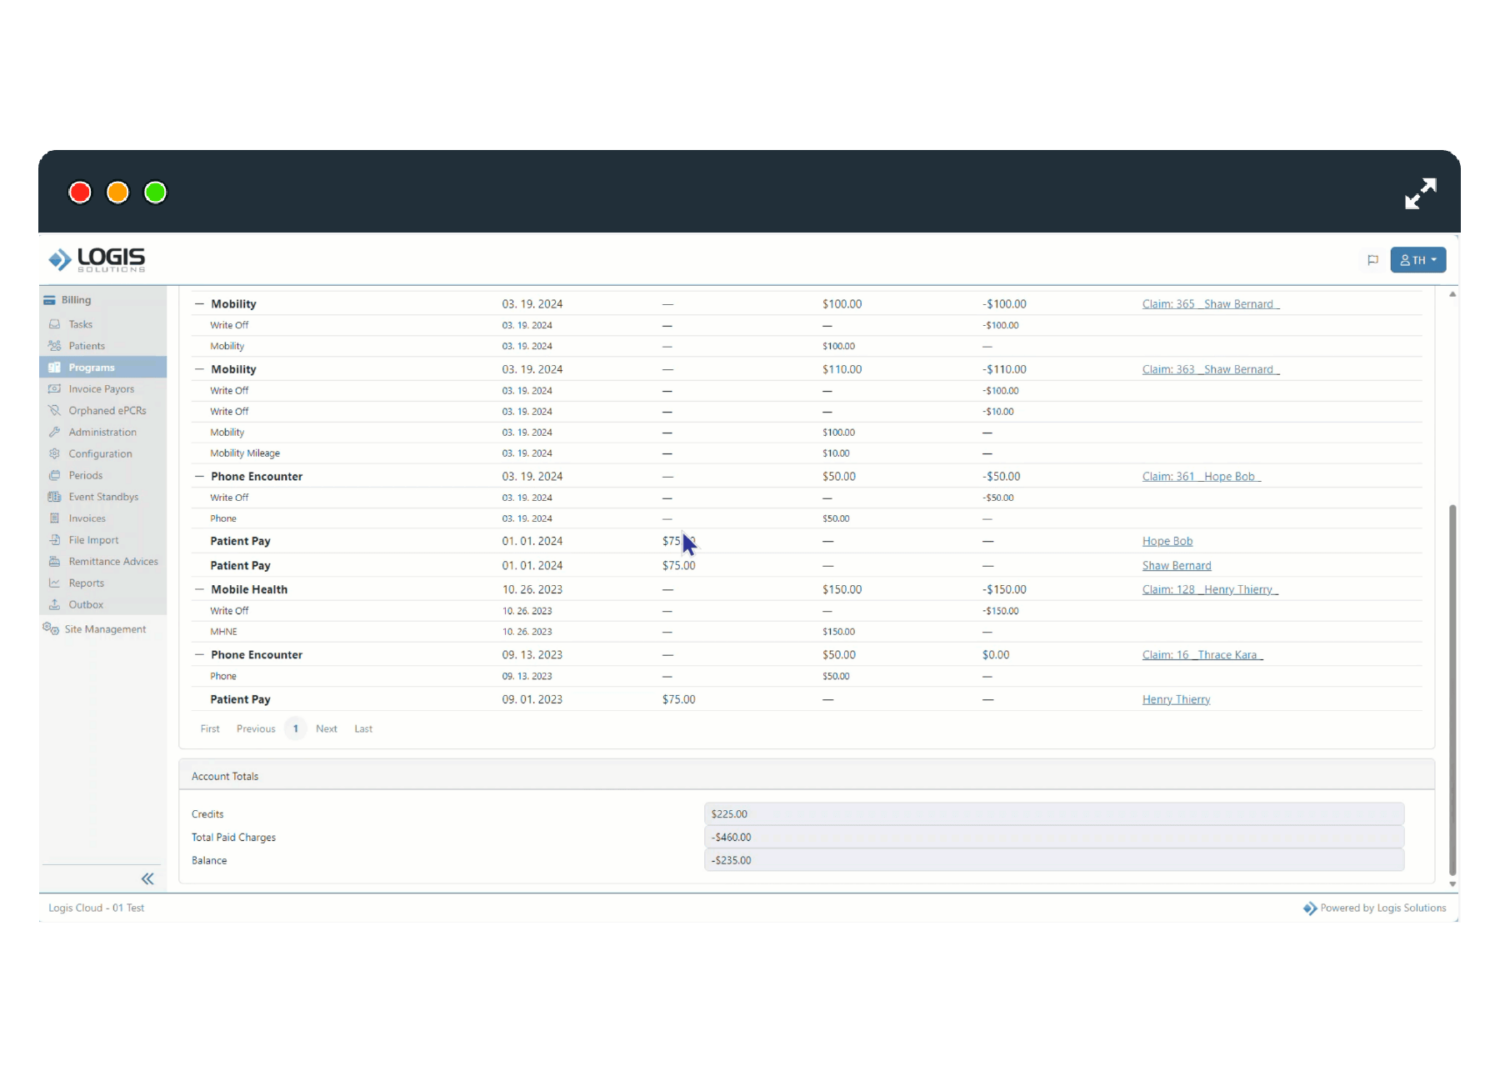Screen dimensions: 1500x1071
Task: Collapse the first Mobility charge group
Action: click(x=198, y=303)
